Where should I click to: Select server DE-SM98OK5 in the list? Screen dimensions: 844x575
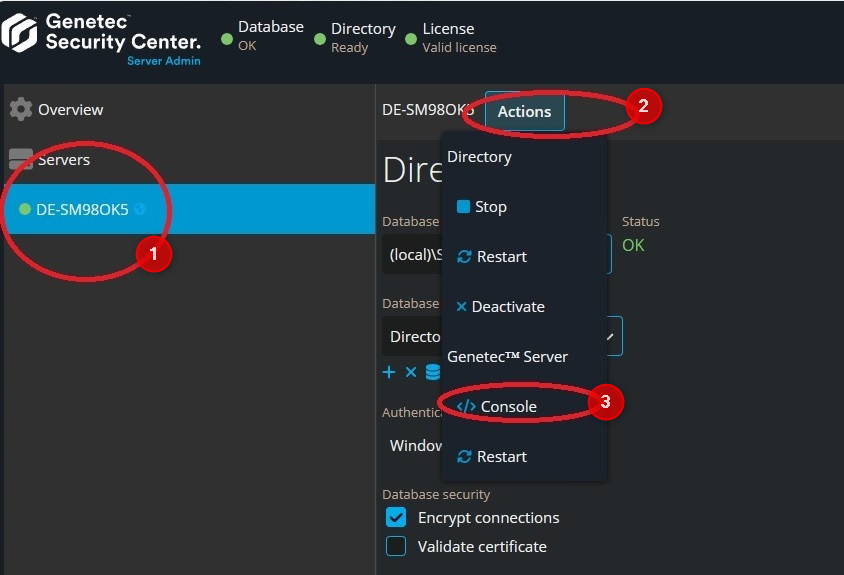coord(189,209)
